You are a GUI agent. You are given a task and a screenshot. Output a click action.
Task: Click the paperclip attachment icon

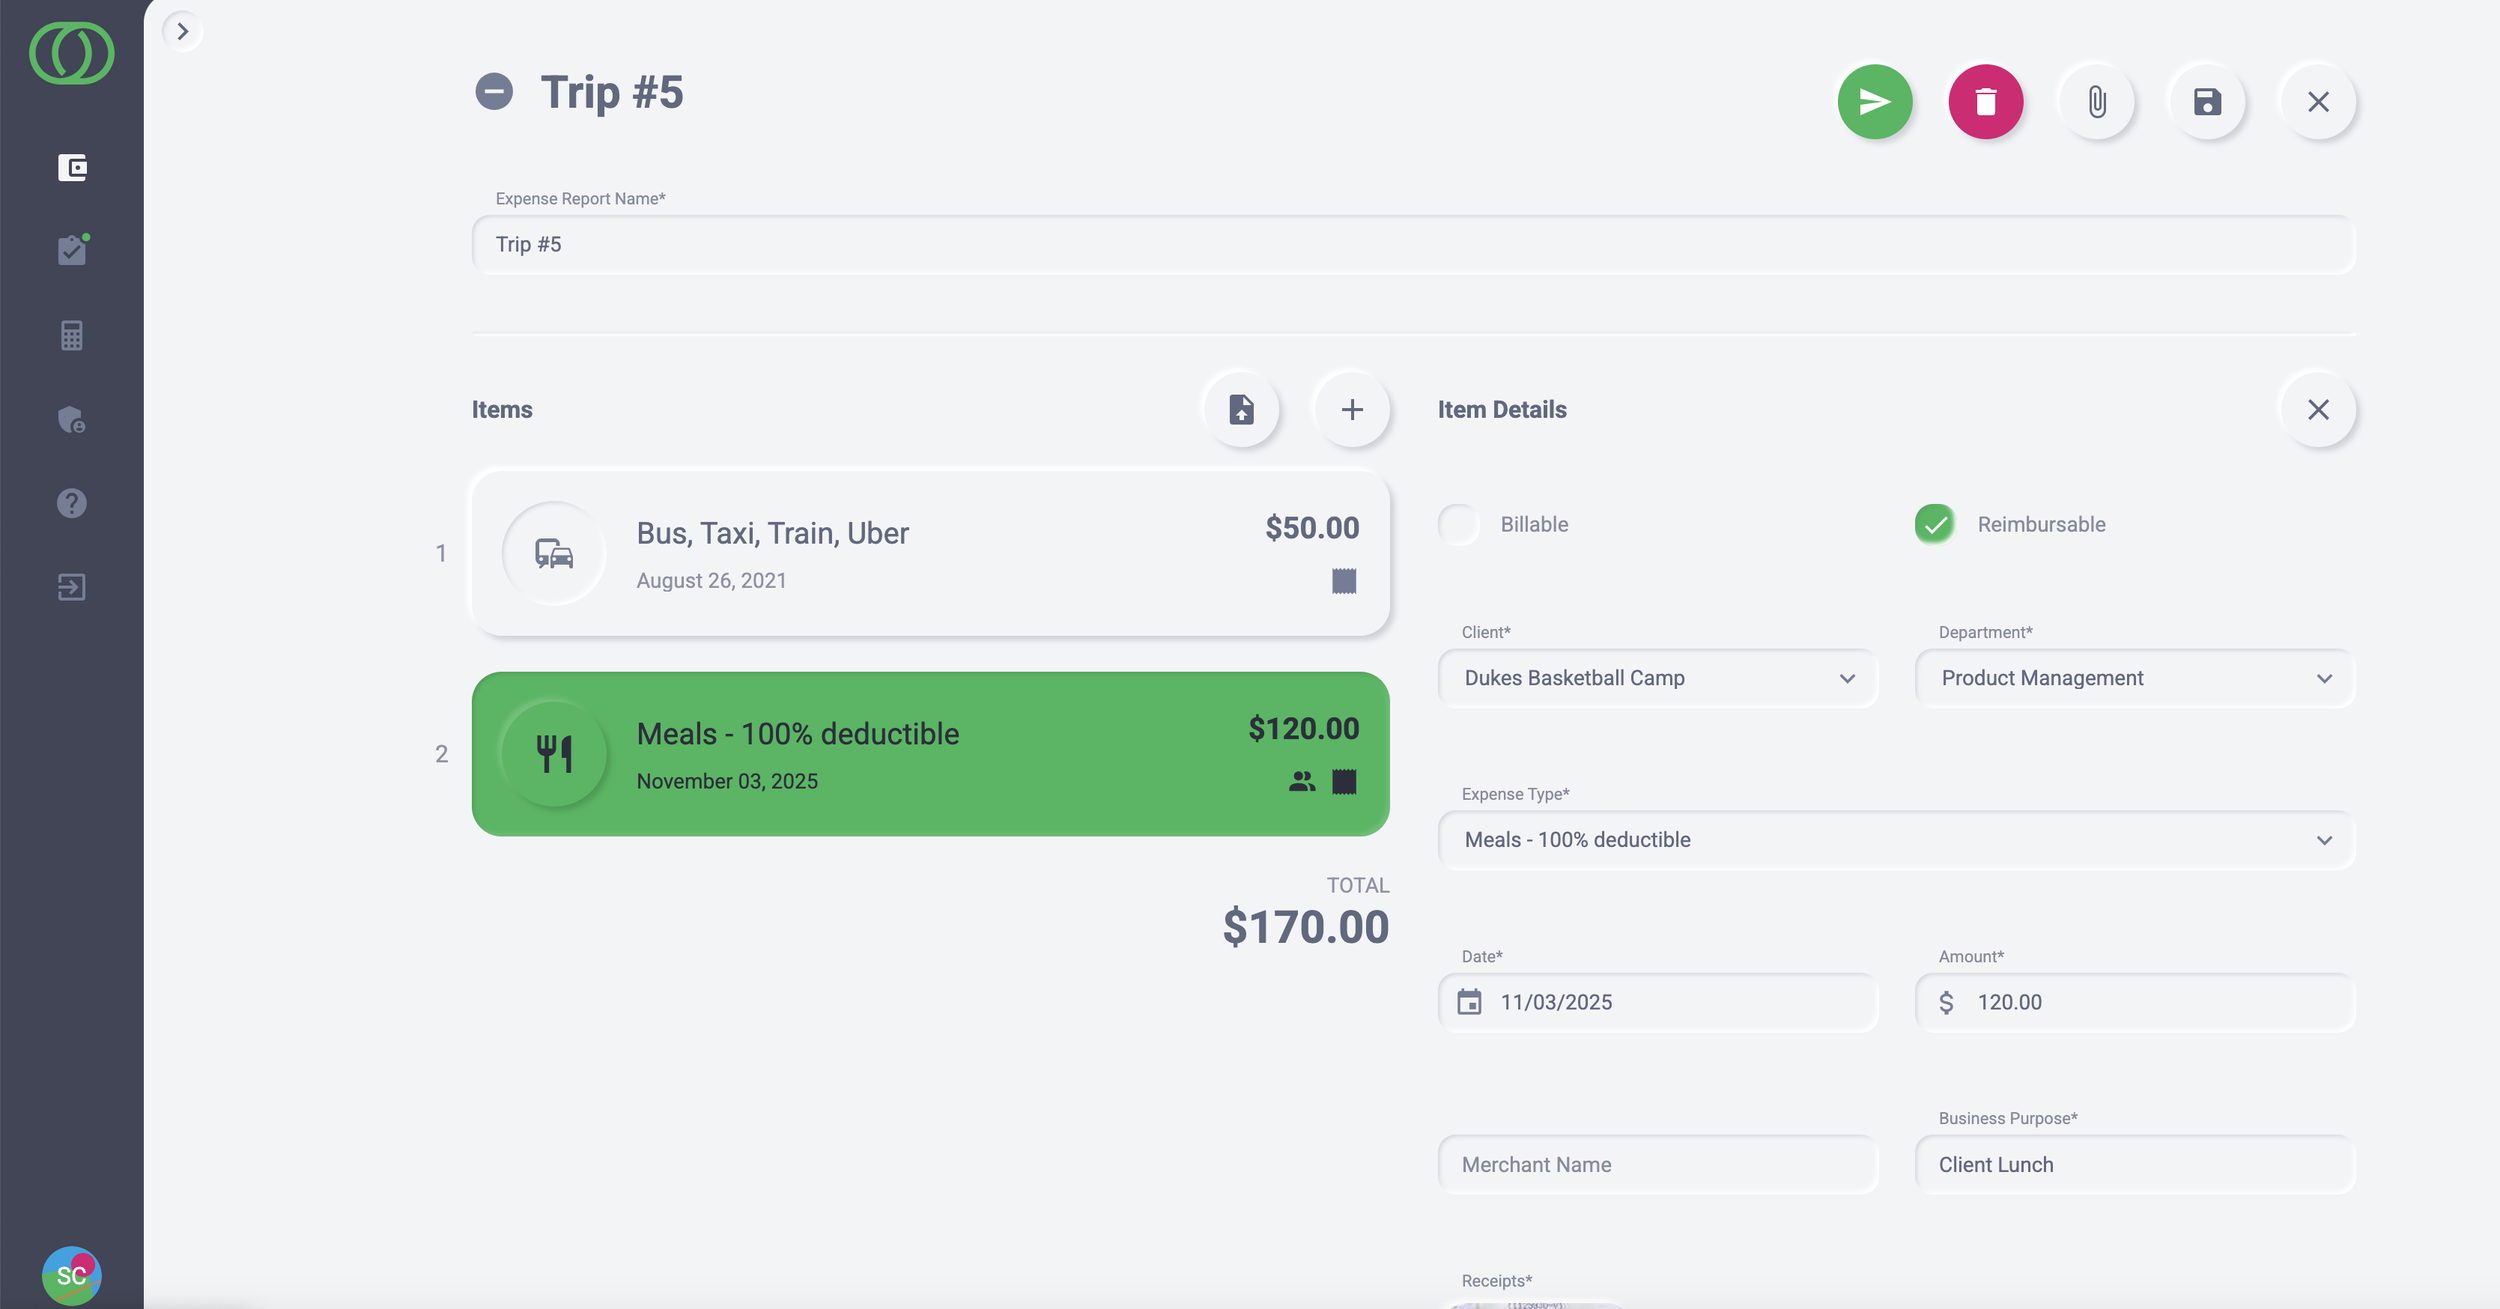(2097, 102)
